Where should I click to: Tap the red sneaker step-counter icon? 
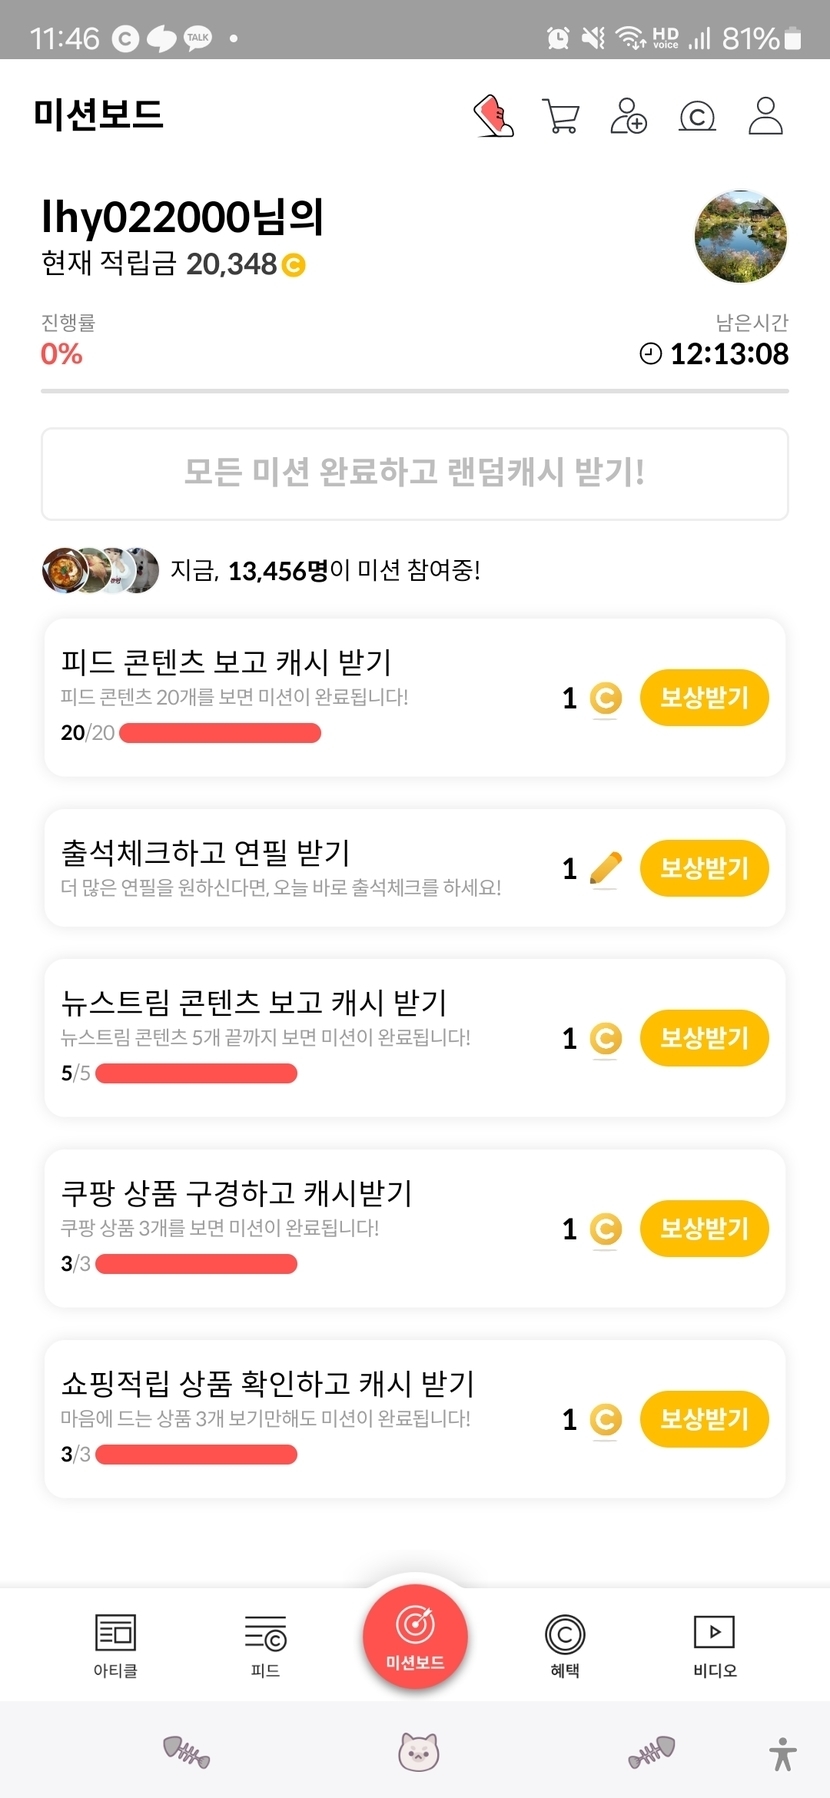point(493,116)
